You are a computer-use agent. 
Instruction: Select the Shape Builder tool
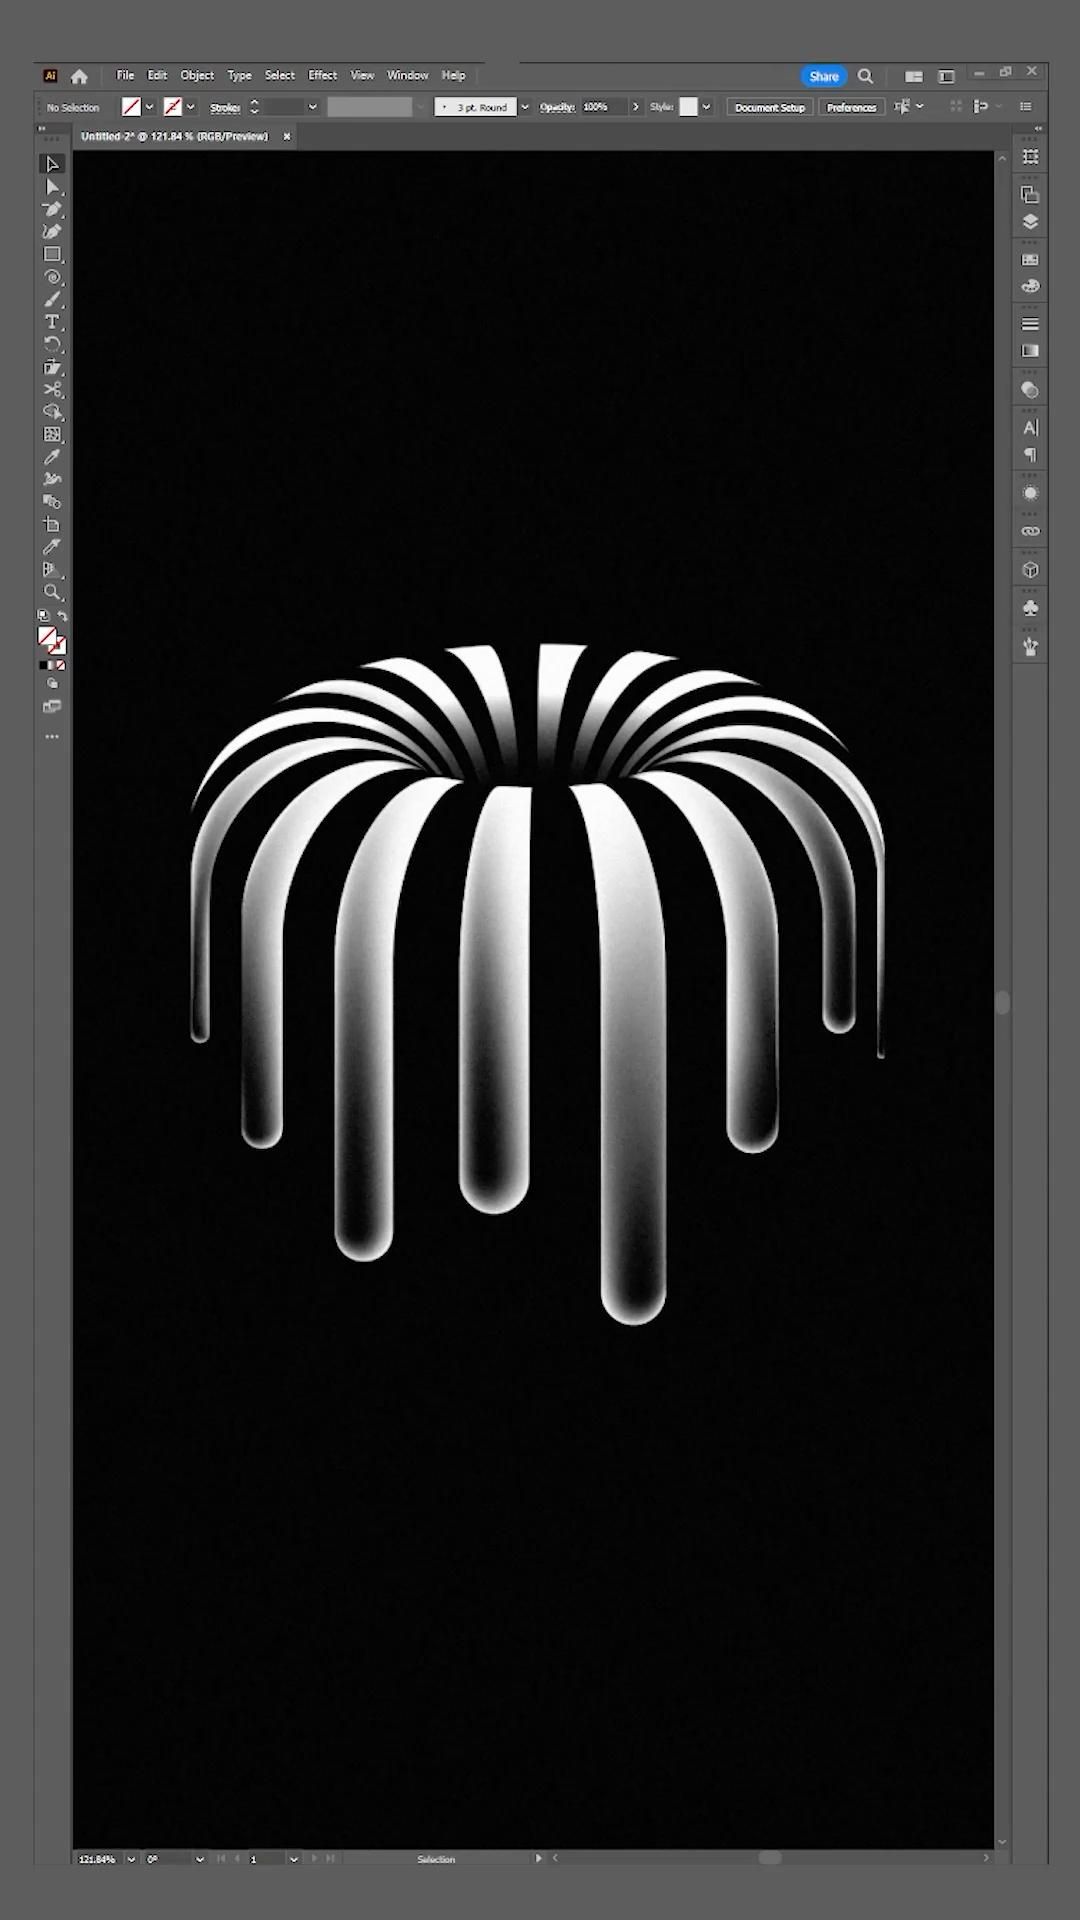[52, 412]
